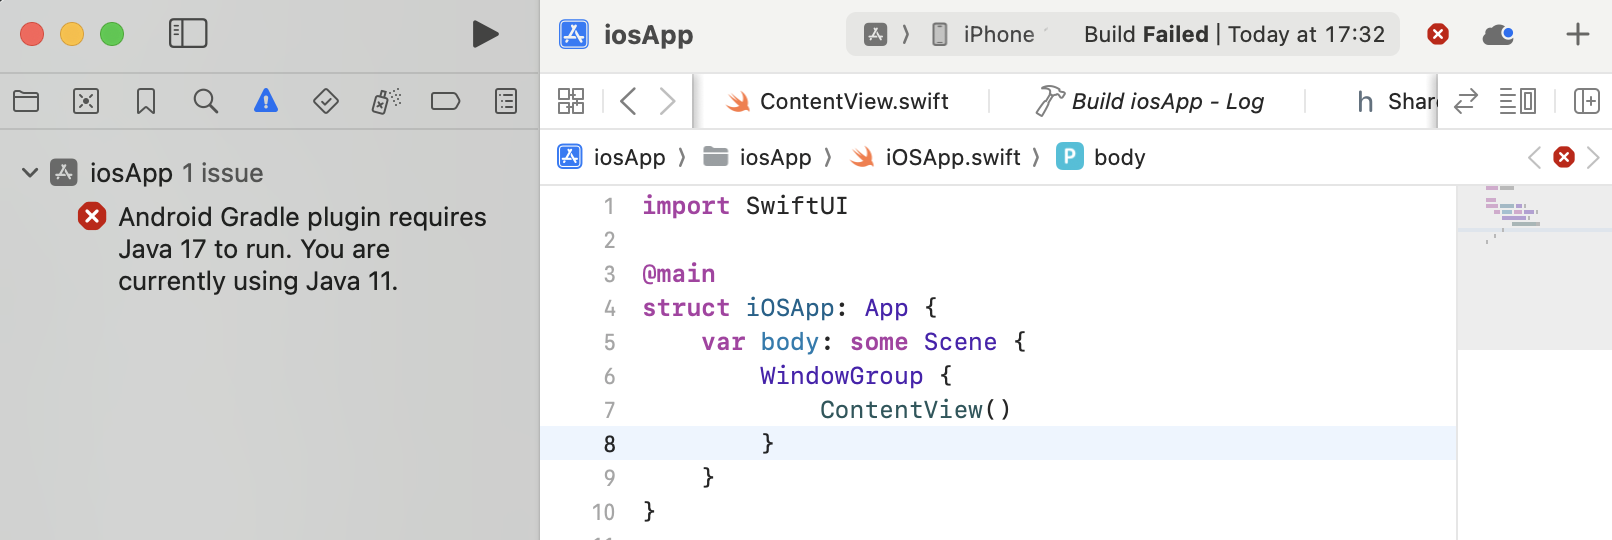The height and width of the screenshot is (540, 1612).
Task: Open the Project navigator folder icon
Action: [26, 101]
